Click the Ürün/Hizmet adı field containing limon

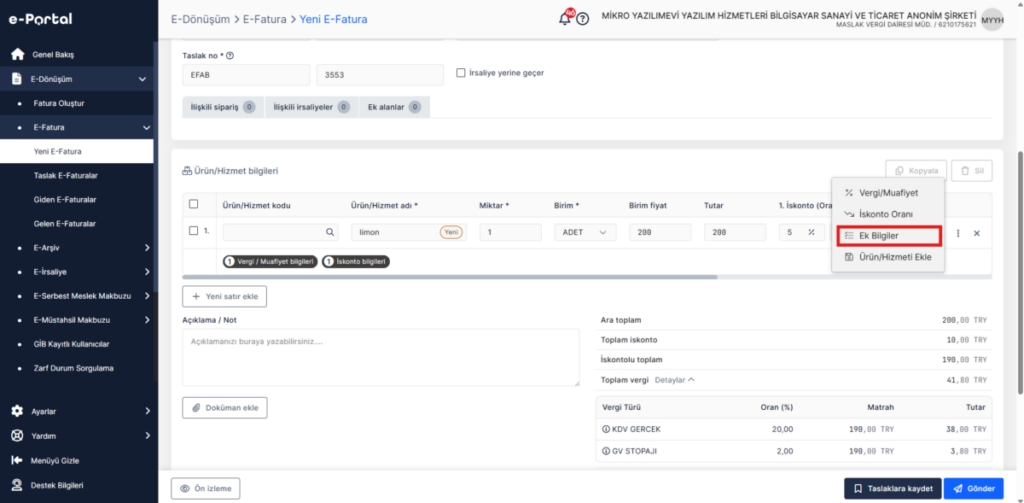[x=409, y=232]
